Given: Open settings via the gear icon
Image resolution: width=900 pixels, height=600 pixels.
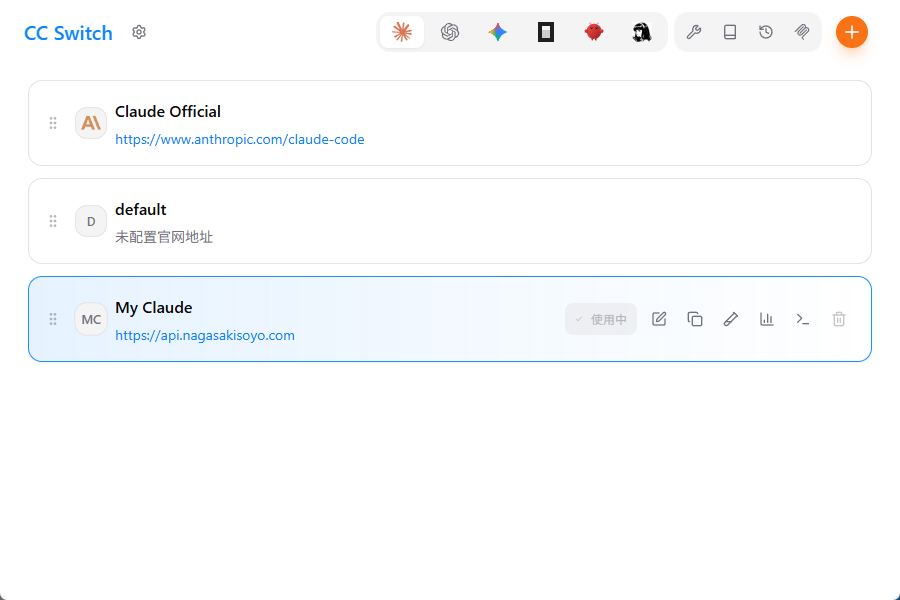Looking at the screenshot, I should [x=139, y=32].
